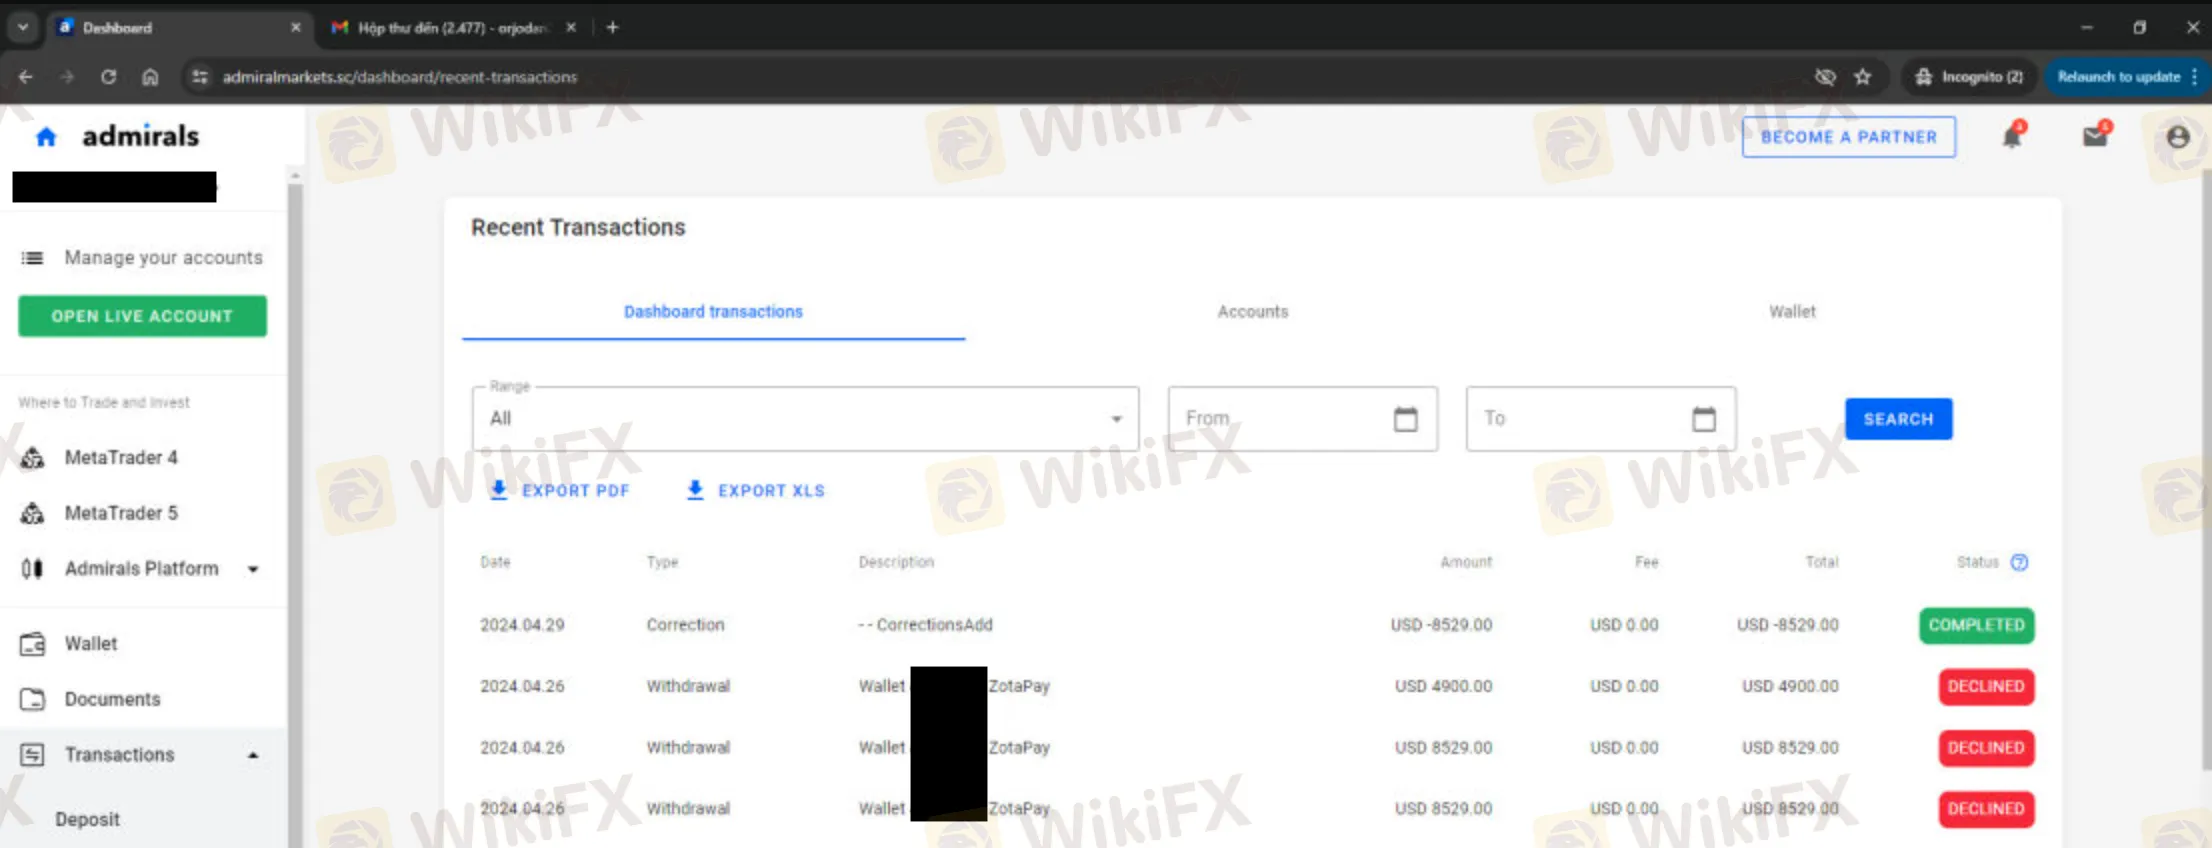Click the Wallet icon in sidebar
The width and height of the screenshot is (2212, 848).
pyautogui.click(x=32, y=644)
